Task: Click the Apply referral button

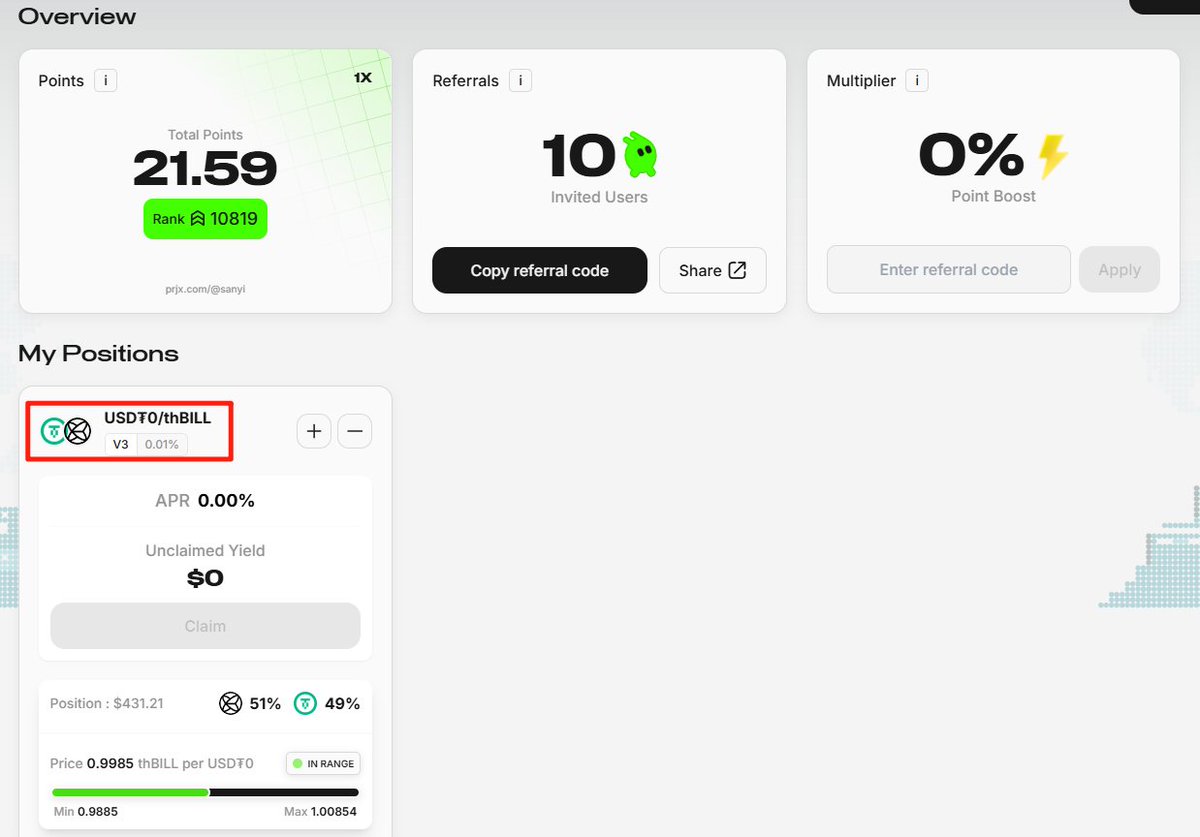Action: click(1119, 269)
